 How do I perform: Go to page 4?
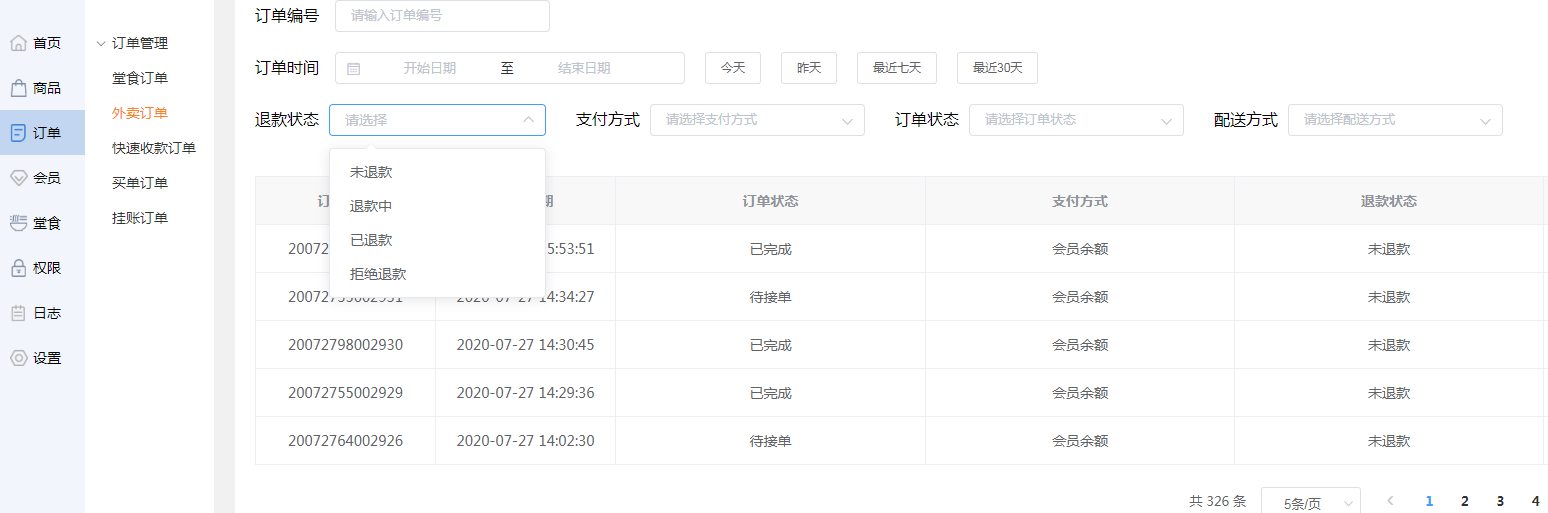[1535, 501]
